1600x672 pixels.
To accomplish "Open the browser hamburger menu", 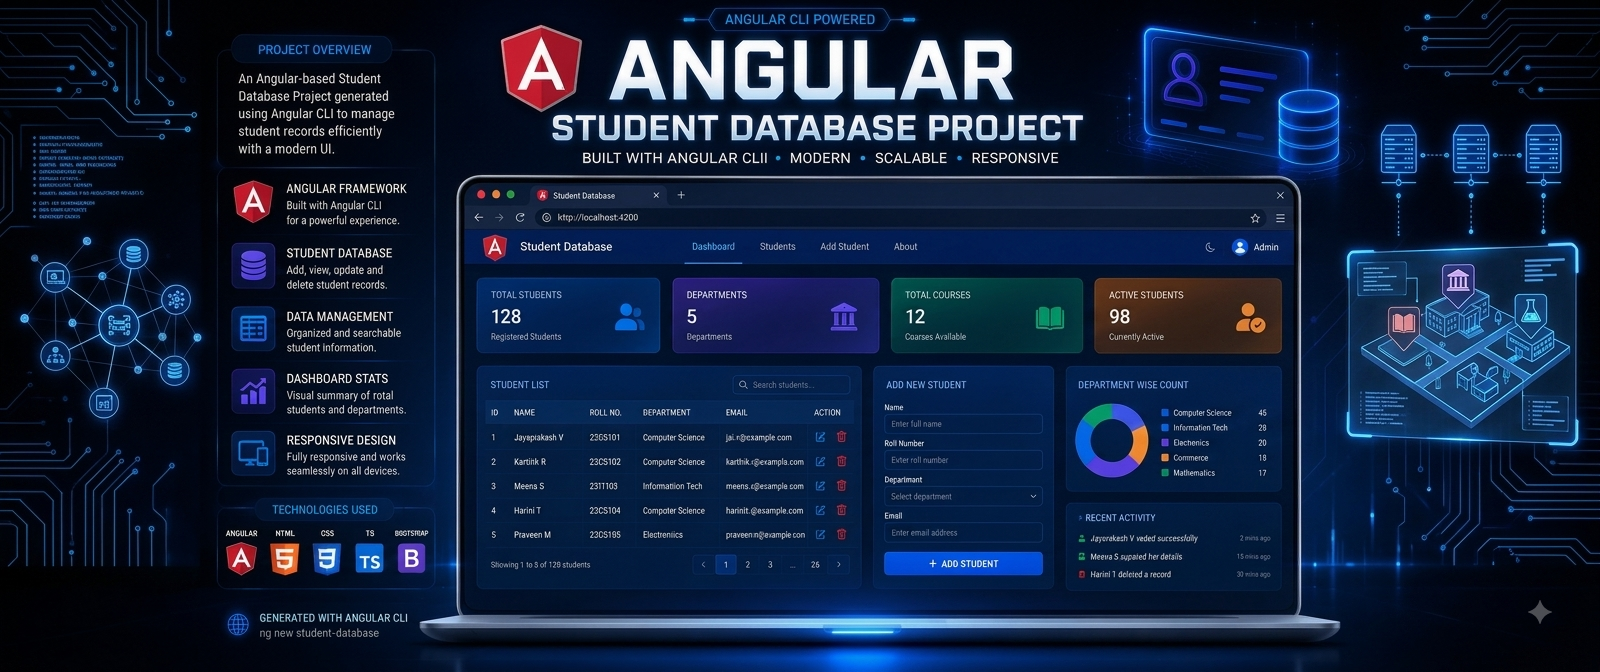I will click(x=1280, y=217).
